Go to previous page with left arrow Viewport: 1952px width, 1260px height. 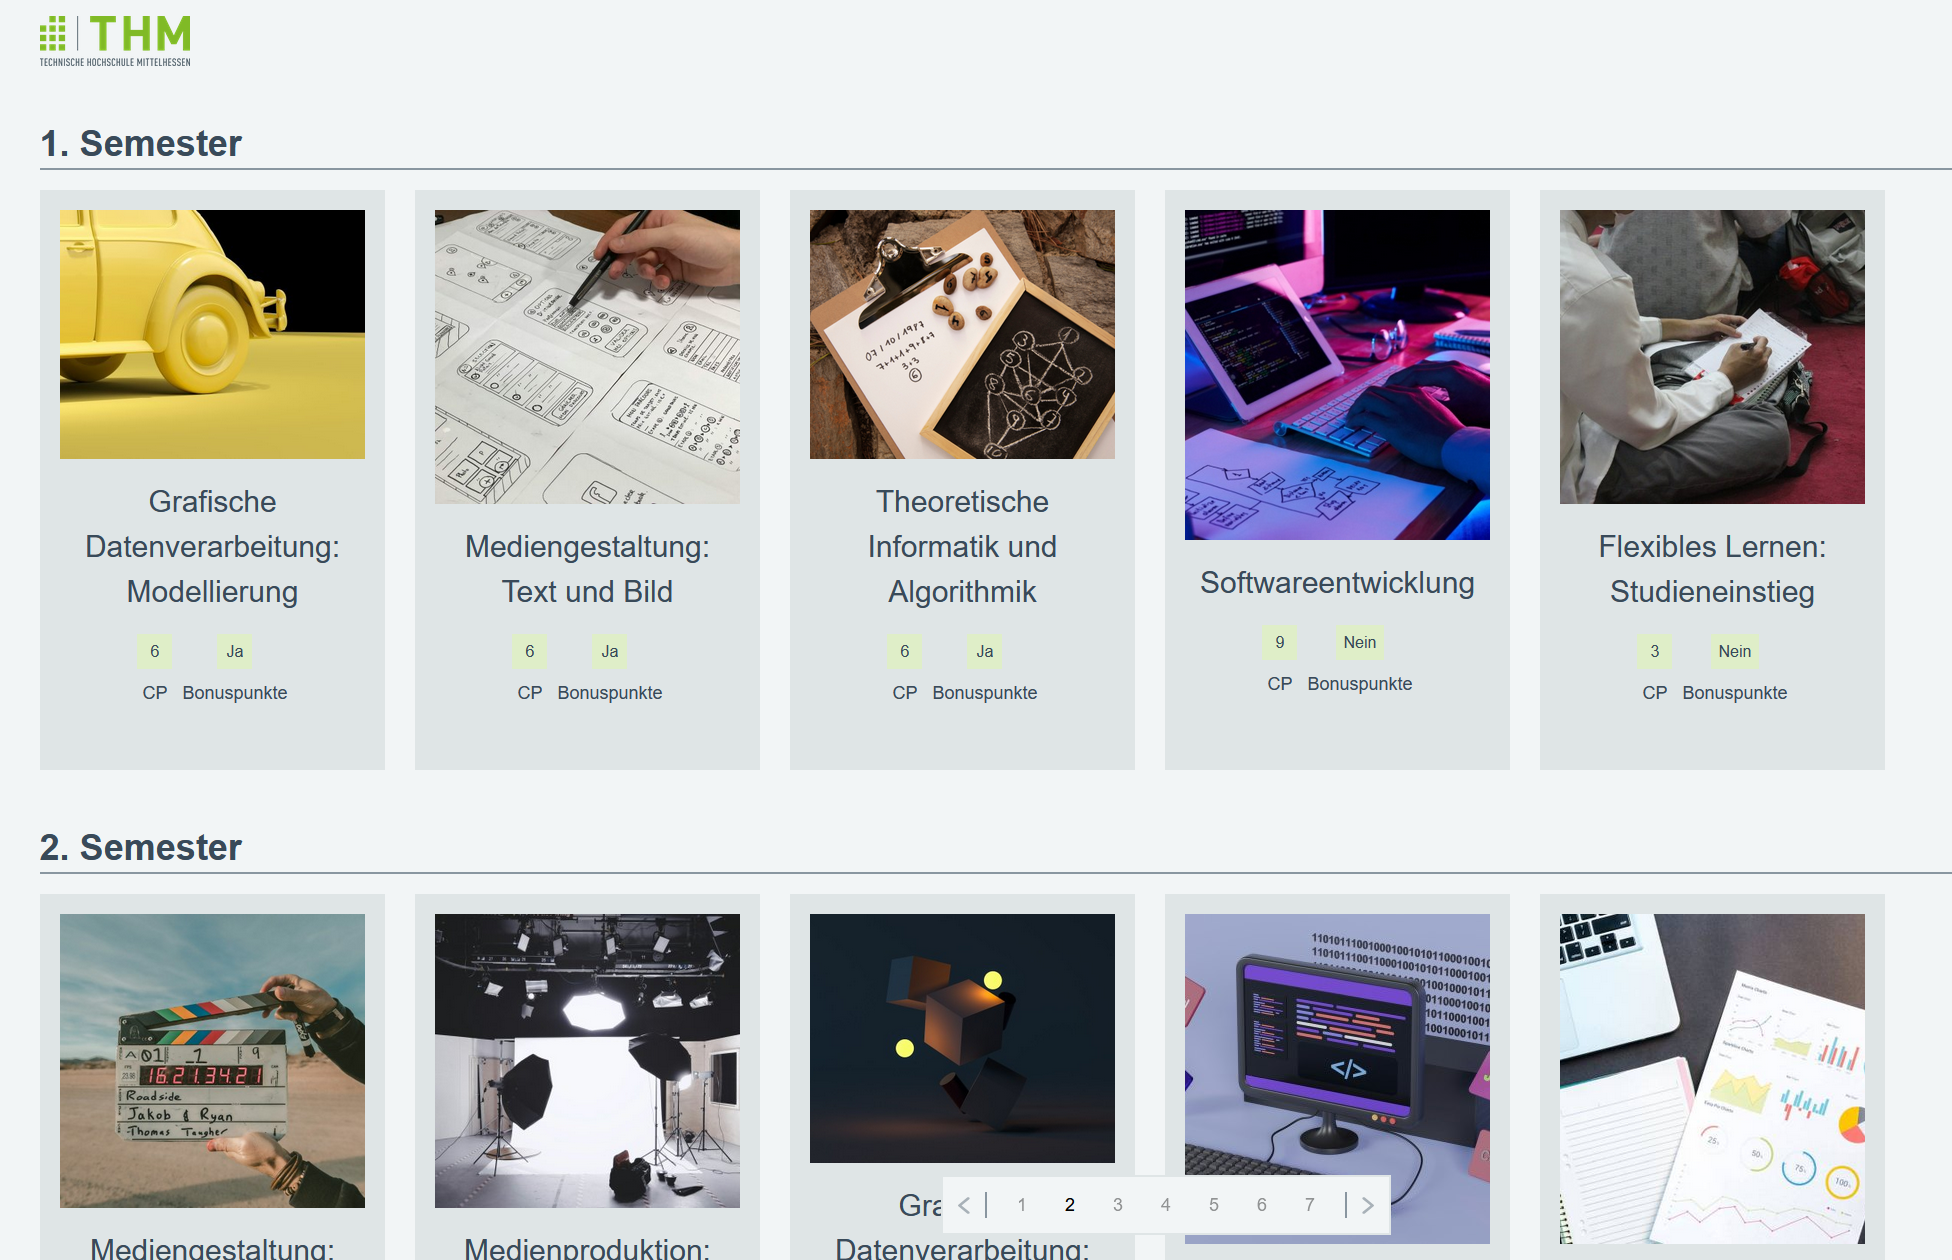click(x=964, y=1205)
